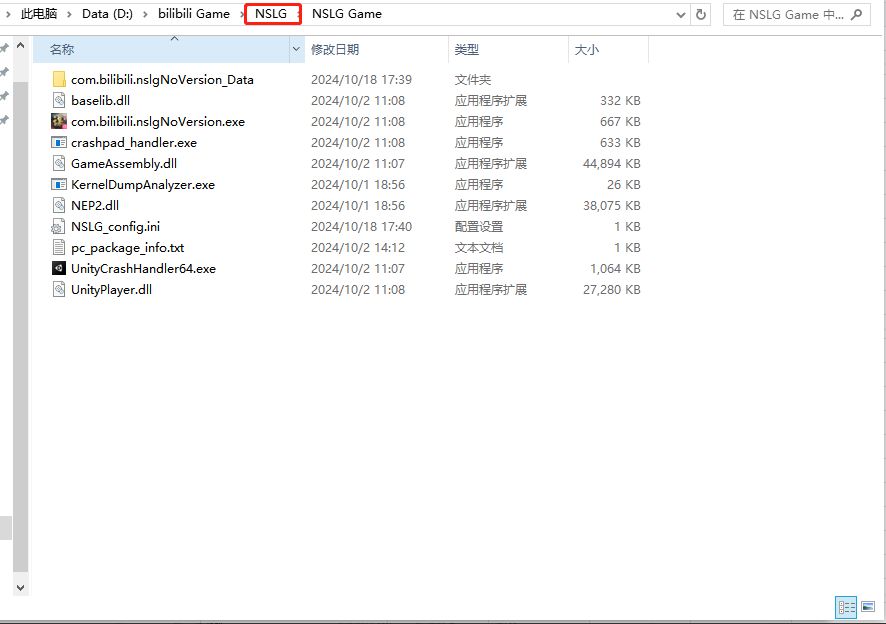Click size 332 KB of baselib.dll
Viewport: 886px width, 624px height.
(620, 101)
